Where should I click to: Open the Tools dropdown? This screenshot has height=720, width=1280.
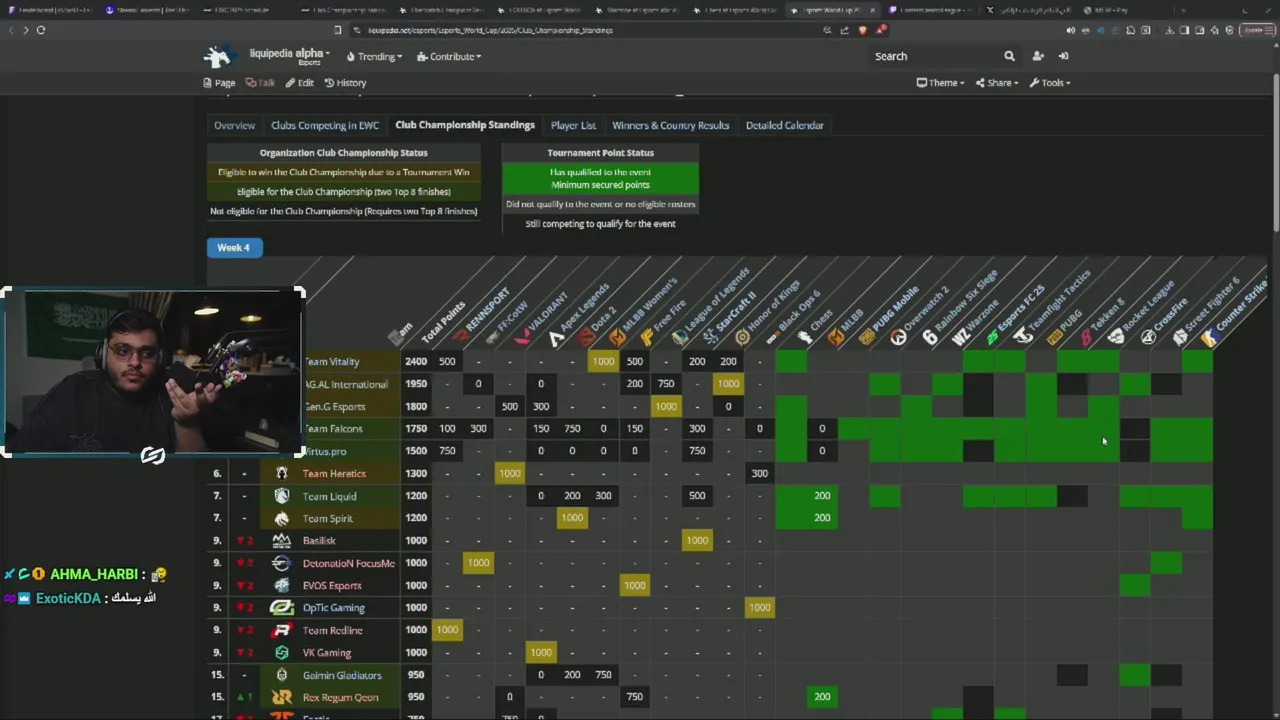point(1050,83)
